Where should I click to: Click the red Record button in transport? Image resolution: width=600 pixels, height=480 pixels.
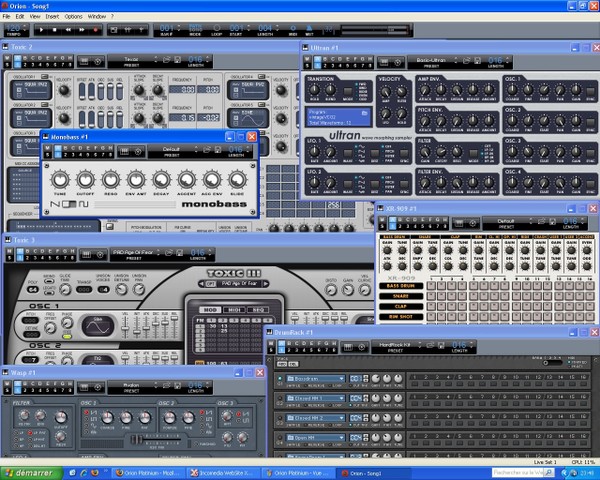(x=96, y=29)
